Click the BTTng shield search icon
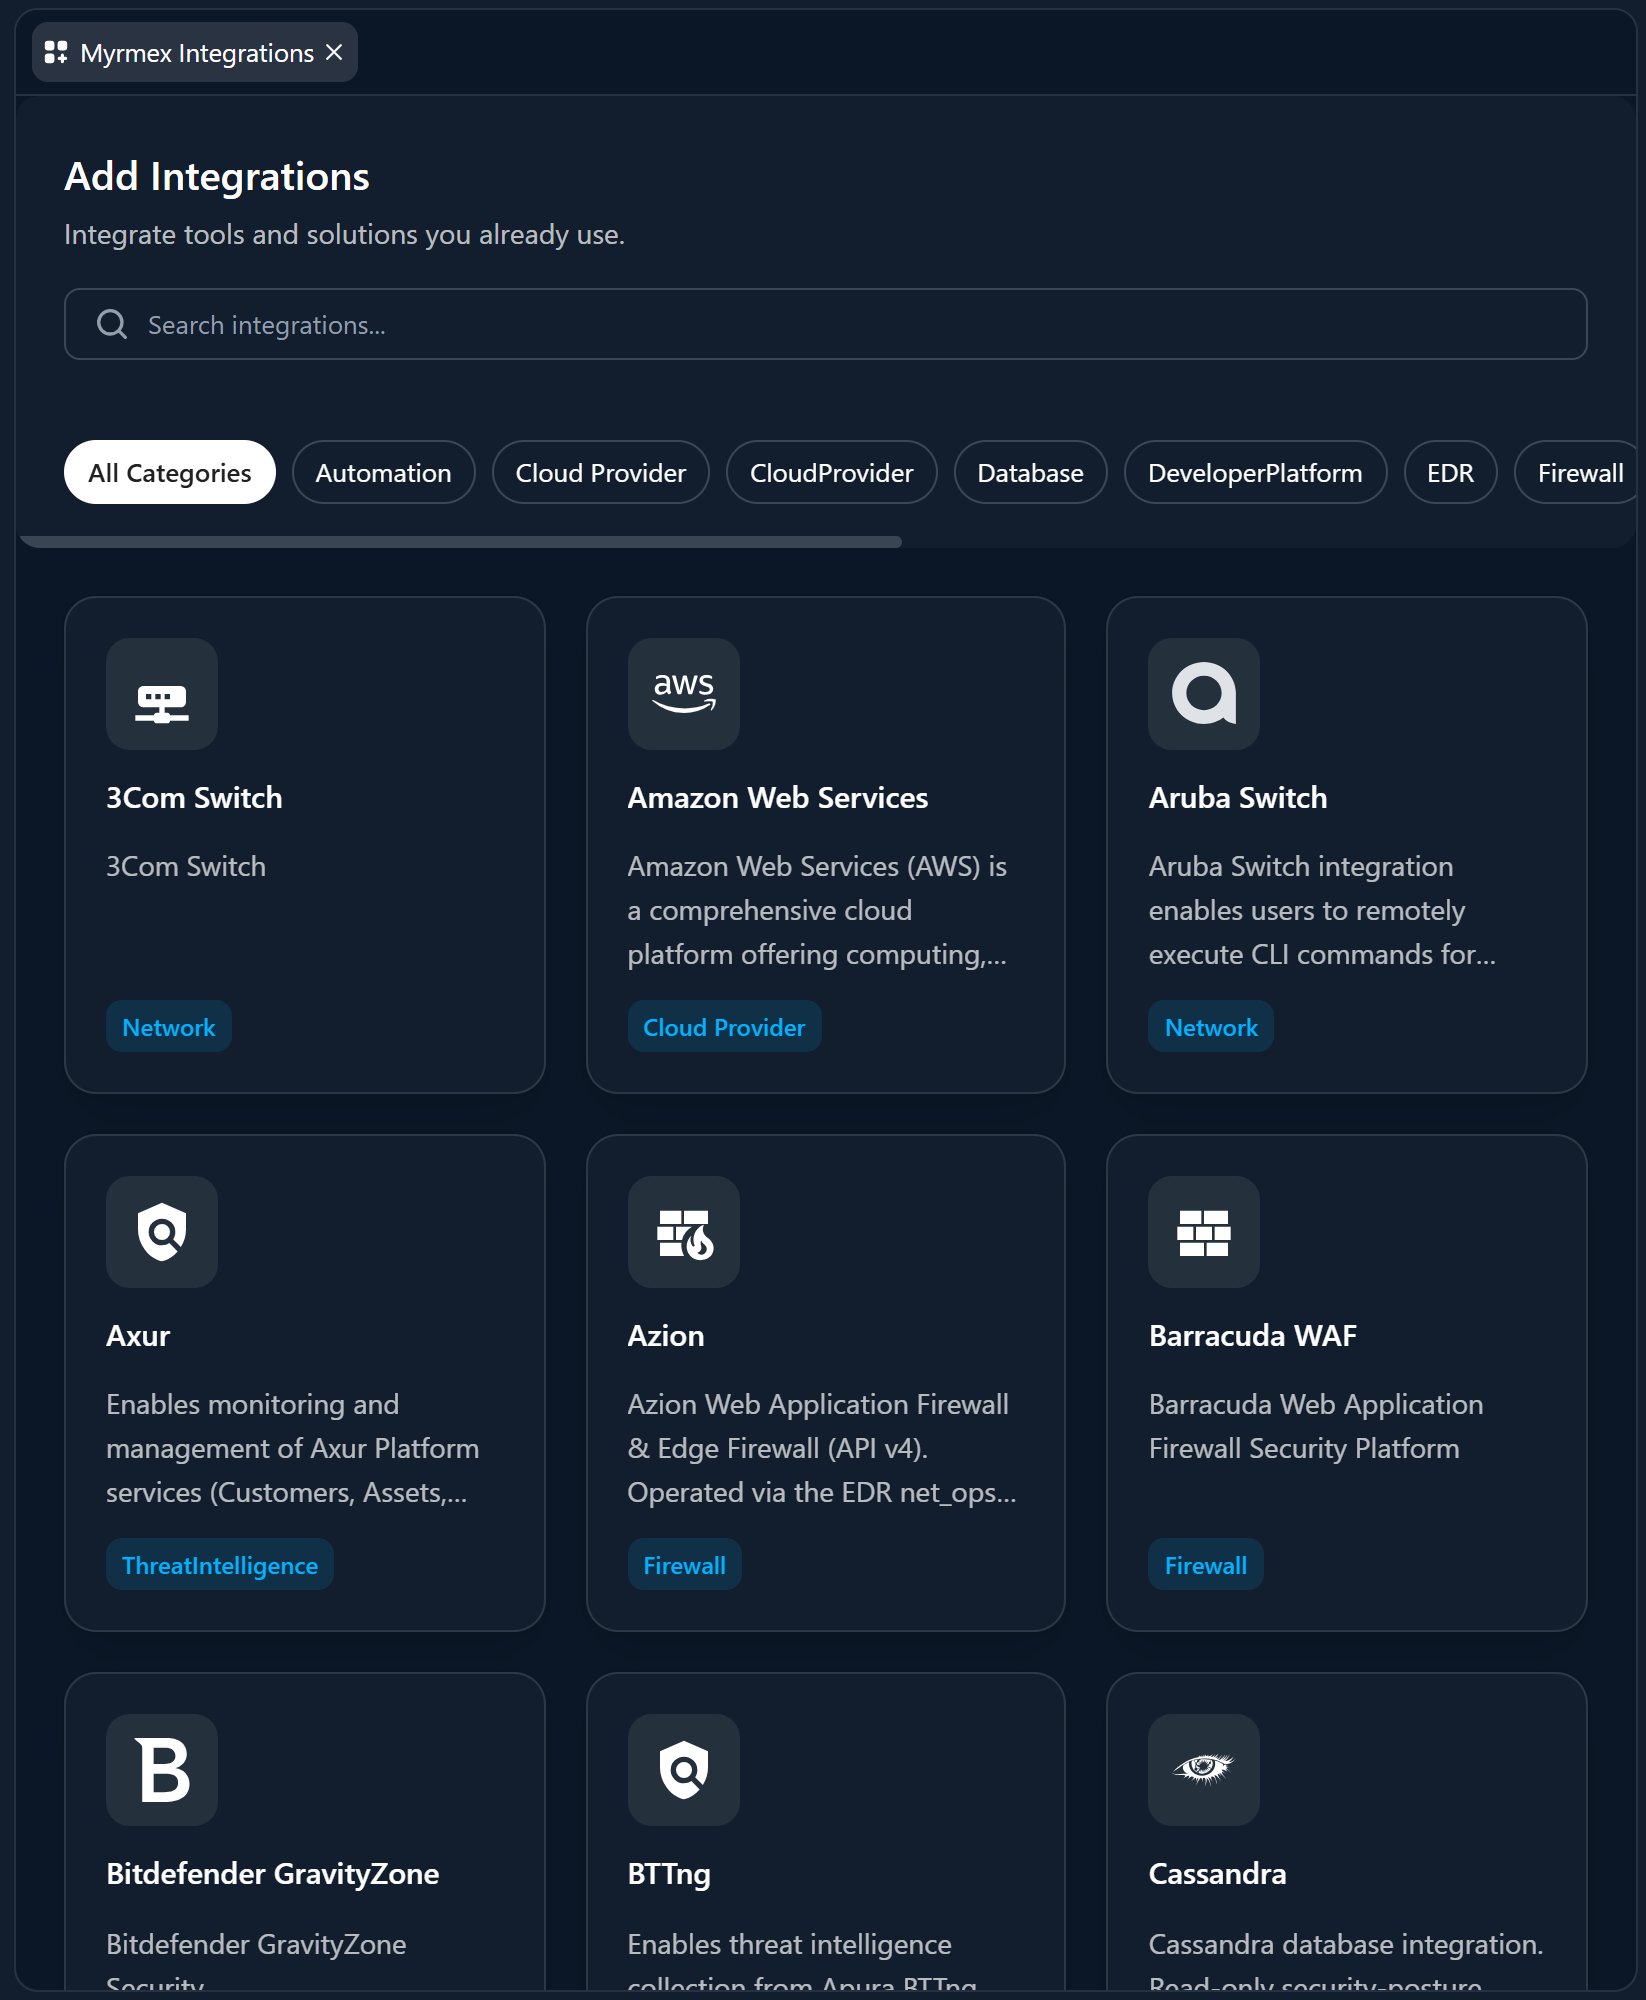Image resolution: width=1646 pixels, height=2000 pixels. [x=684, y=1770]
